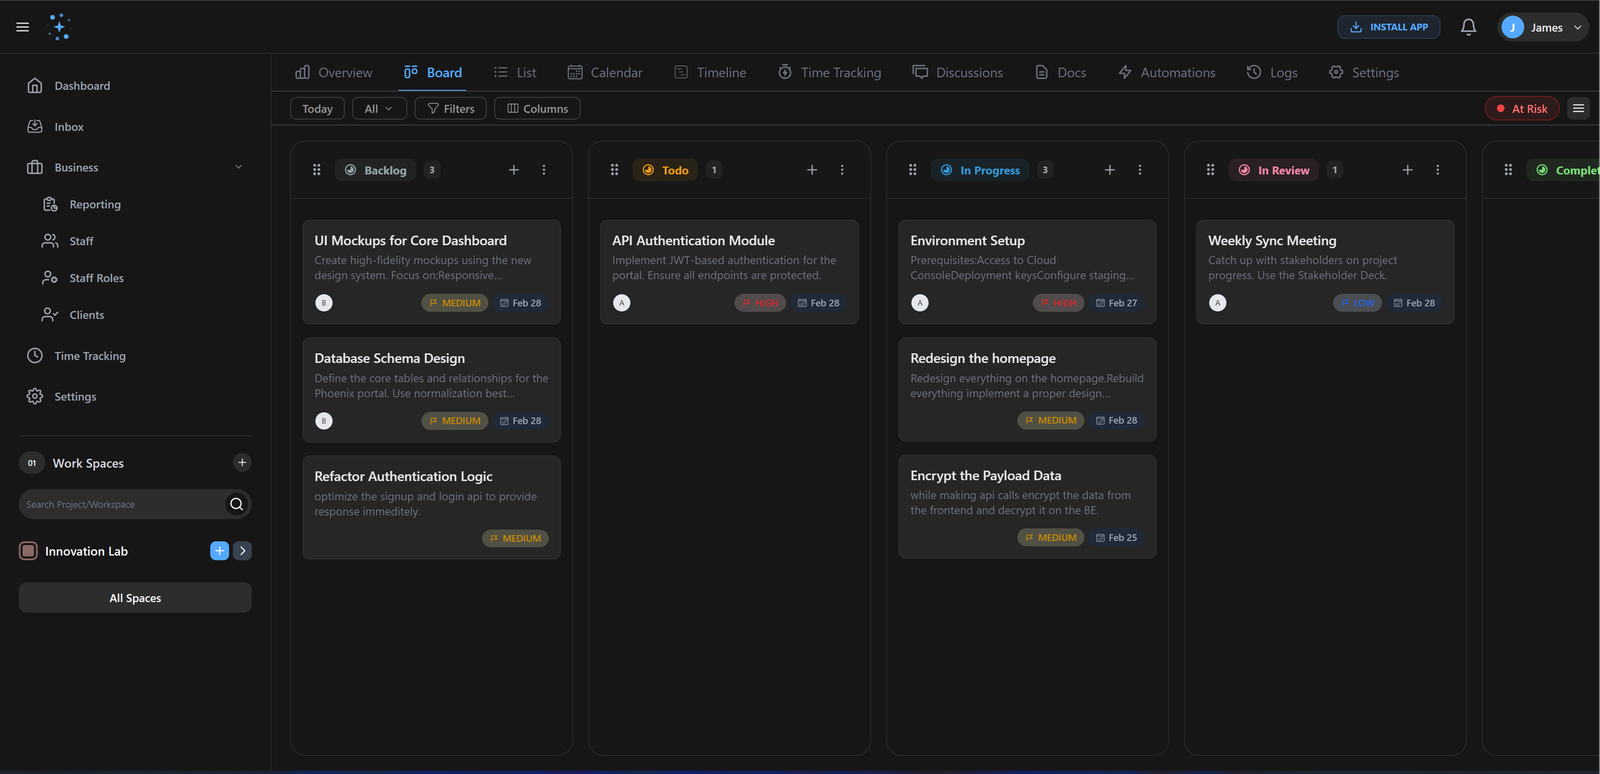The height and width of the screenshot is (774, 1600).
Task: Open the hamburger menu in the top bar
Action: point(22,27)
